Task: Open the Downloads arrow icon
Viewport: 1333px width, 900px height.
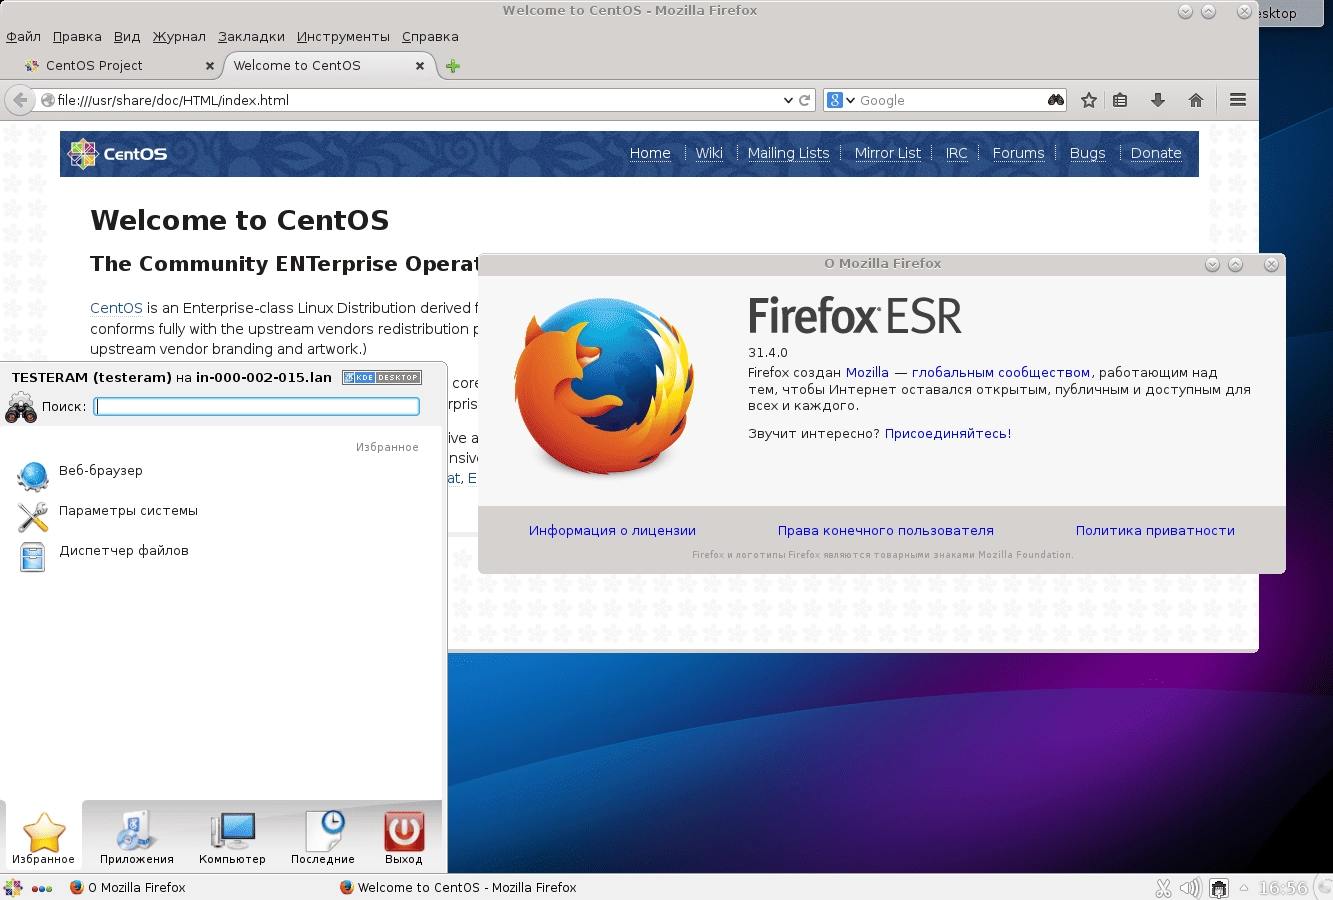Action: (1158, 100)
